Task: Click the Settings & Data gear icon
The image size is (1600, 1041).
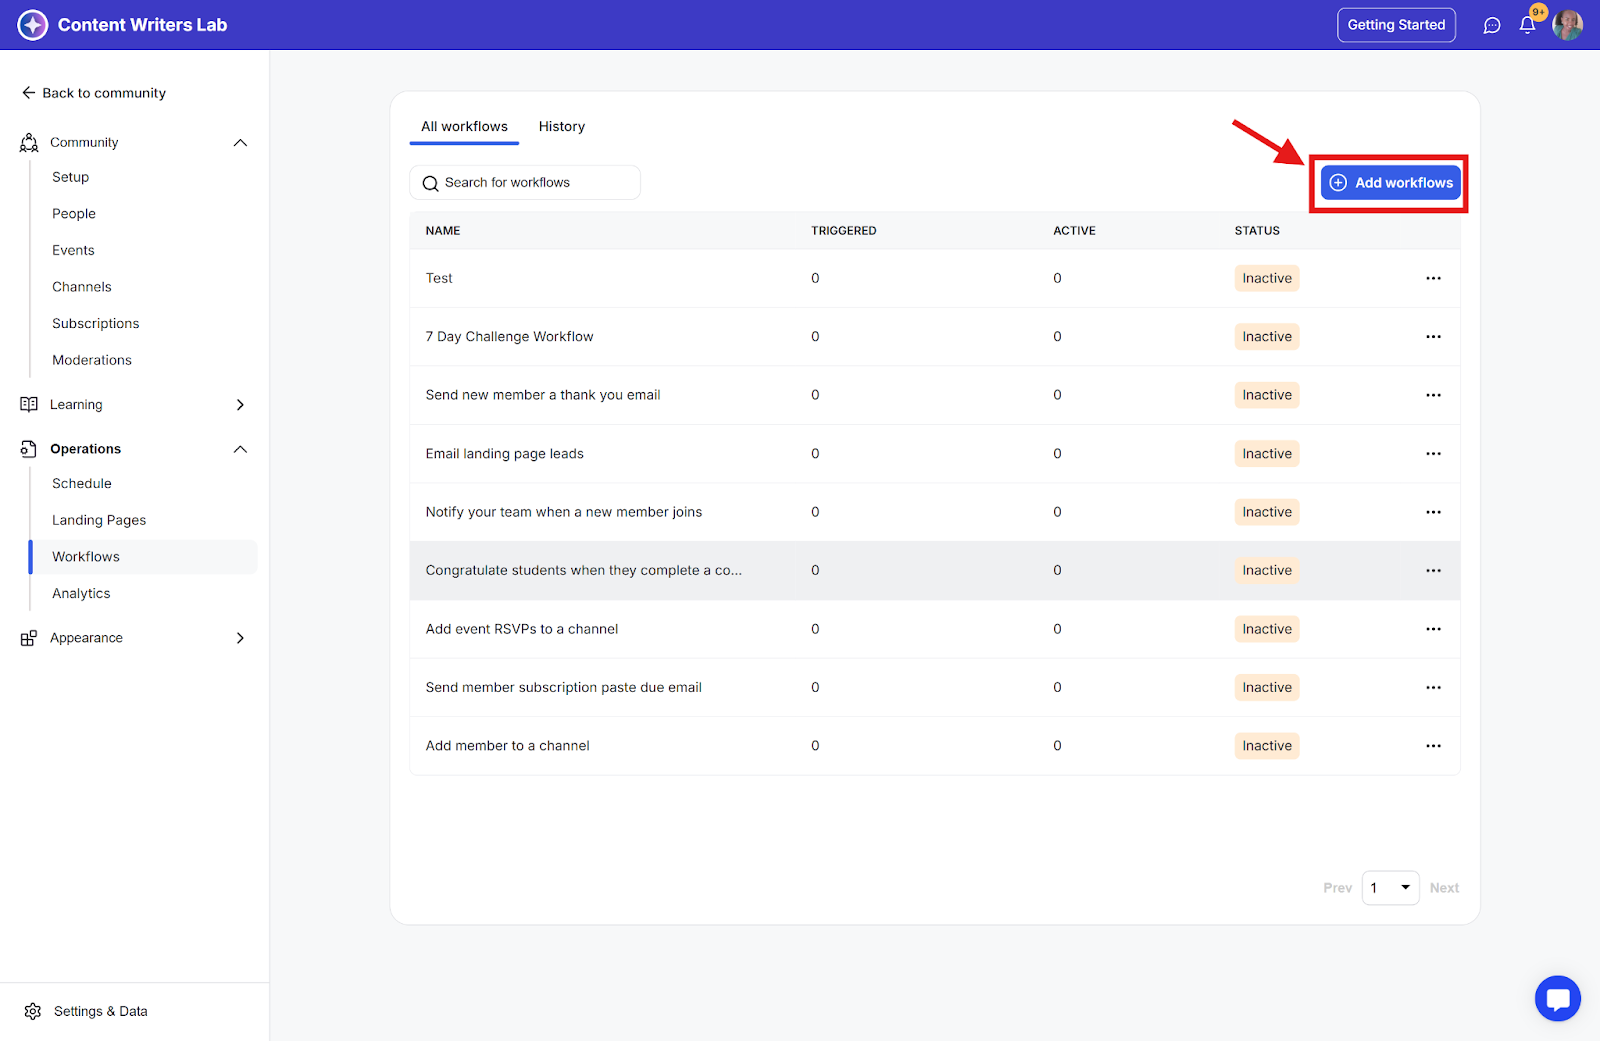Action: (33, 1011)
